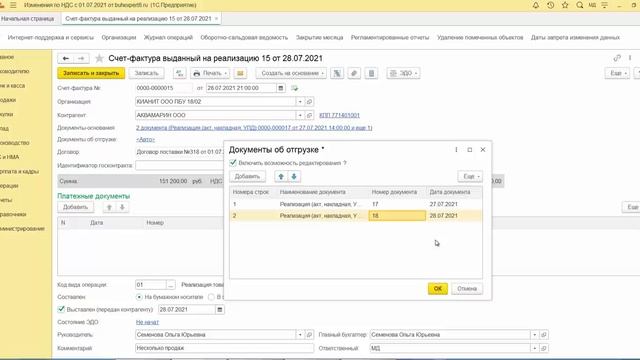The height and width of the screenshot is (360, 640).
Task: Select electronic form radio button
Action: [211, 297]
